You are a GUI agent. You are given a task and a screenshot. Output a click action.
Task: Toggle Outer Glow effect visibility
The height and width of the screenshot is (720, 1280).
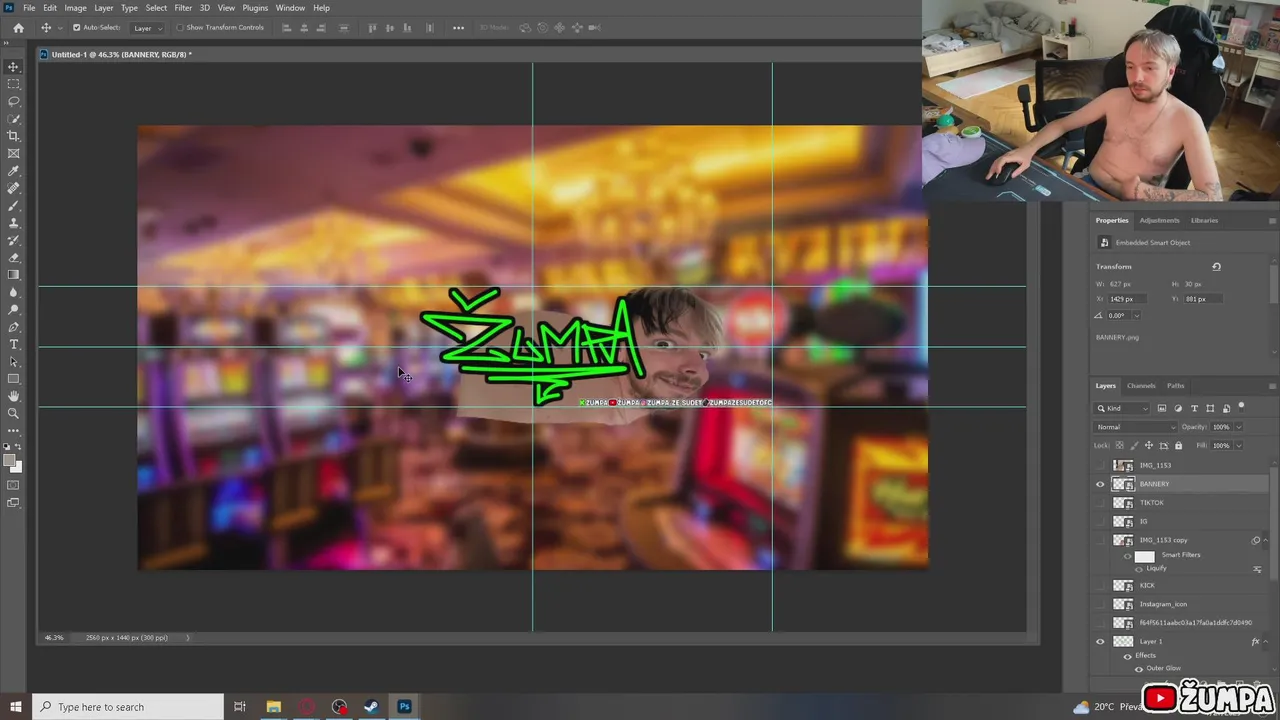(x=1138, y=668)
